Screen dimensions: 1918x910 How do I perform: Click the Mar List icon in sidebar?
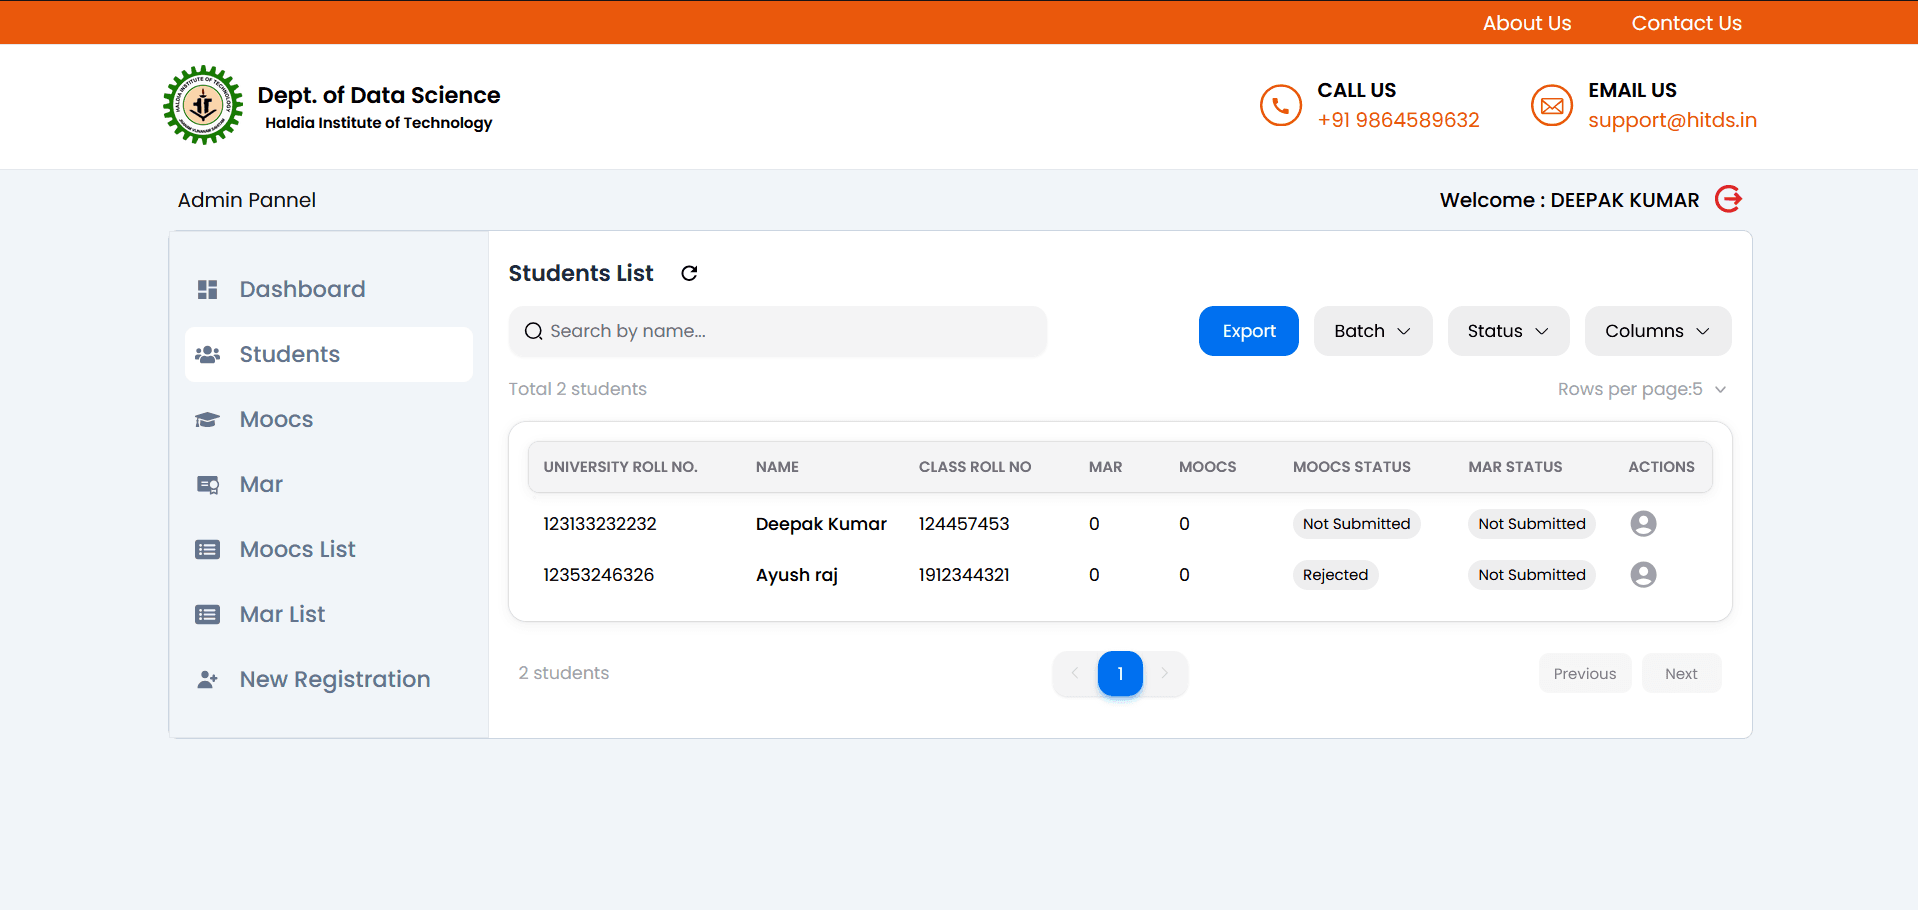pyautogui.click(x=207, y=614)
